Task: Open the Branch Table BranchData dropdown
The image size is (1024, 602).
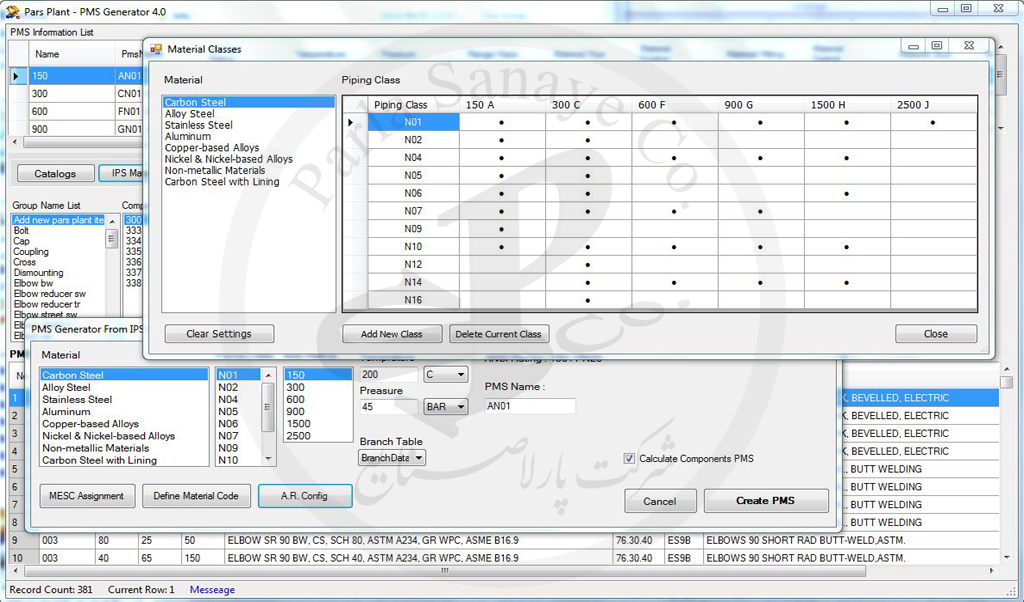Action: pos(392,458)
